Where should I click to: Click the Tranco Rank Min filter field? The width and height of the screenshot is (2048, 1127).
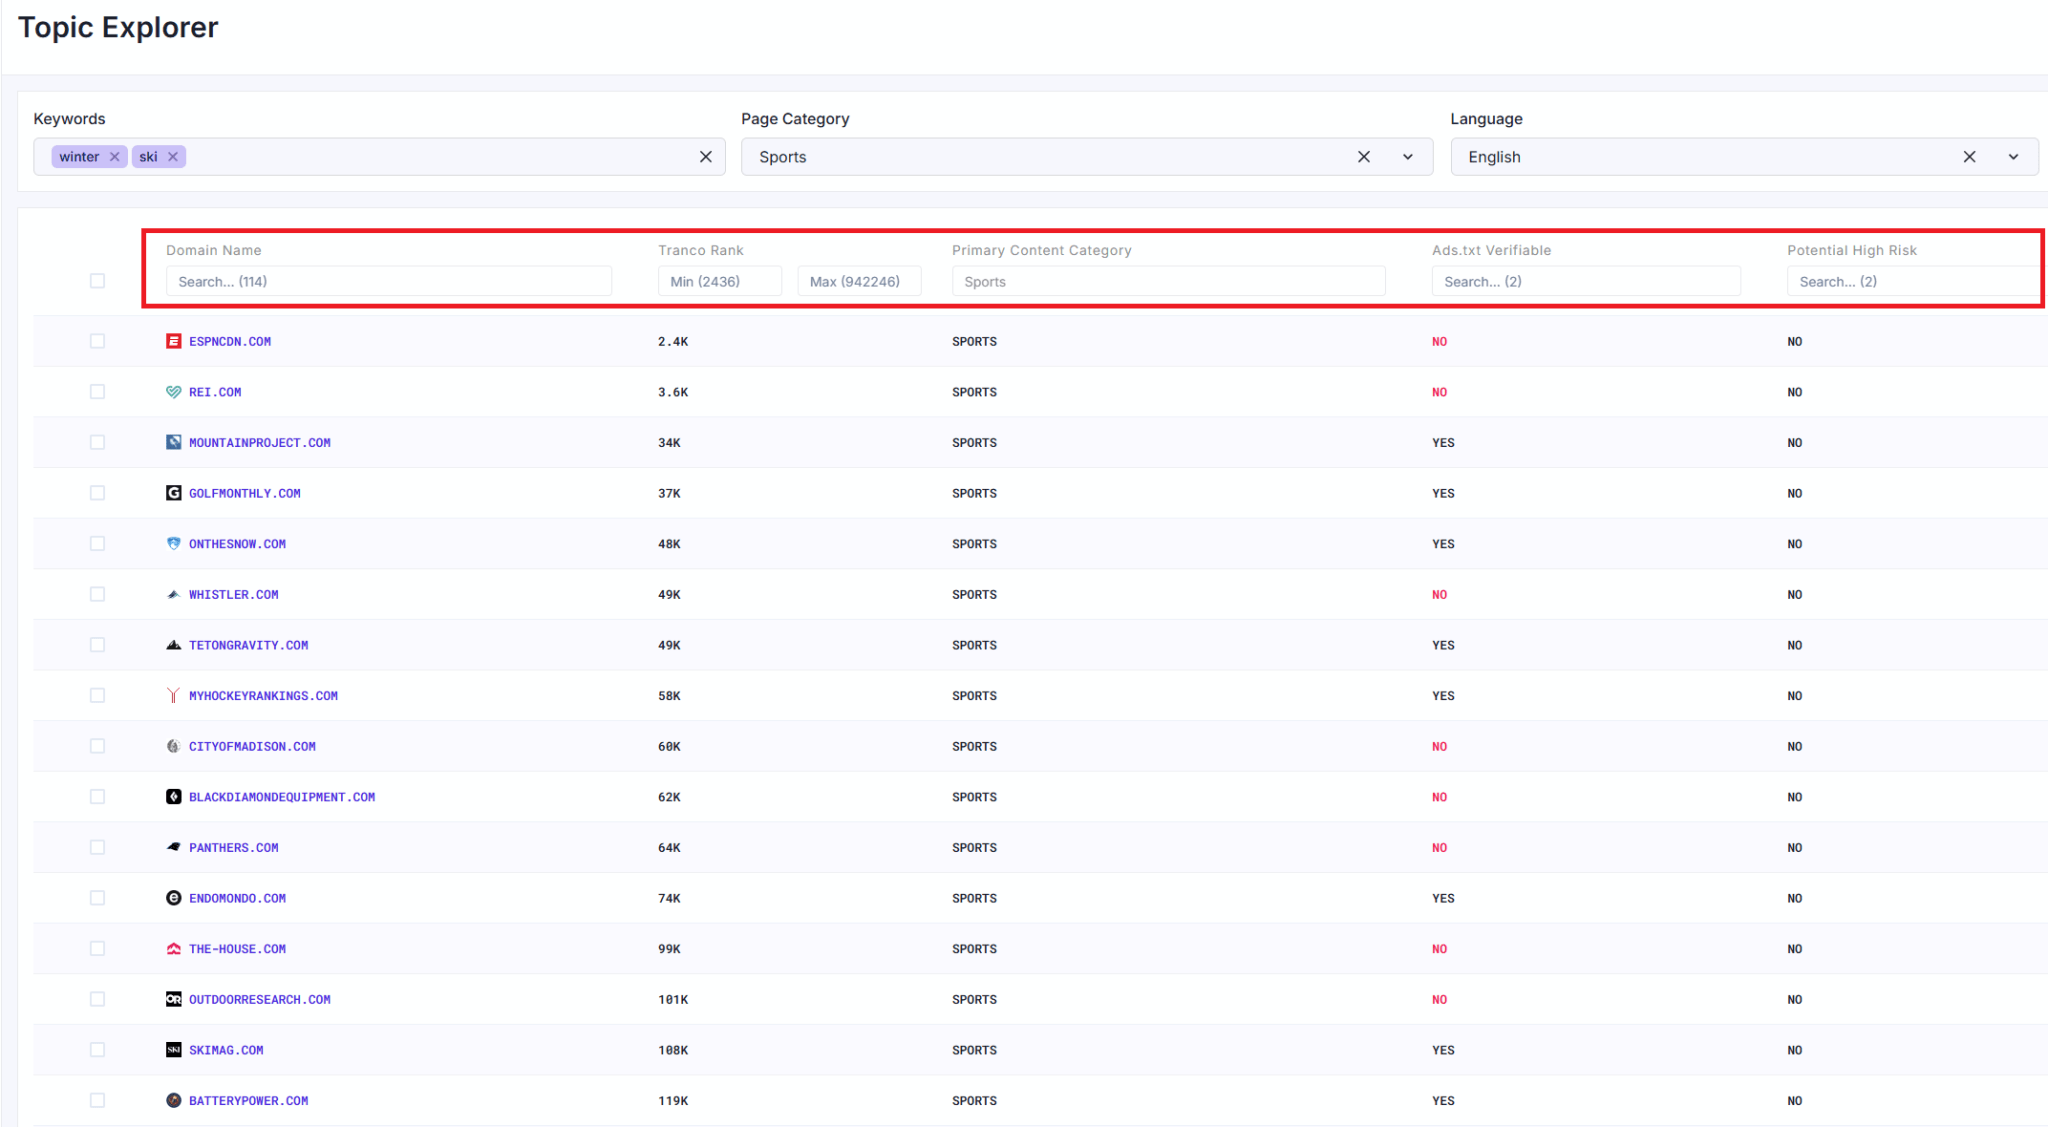(720, 281)
